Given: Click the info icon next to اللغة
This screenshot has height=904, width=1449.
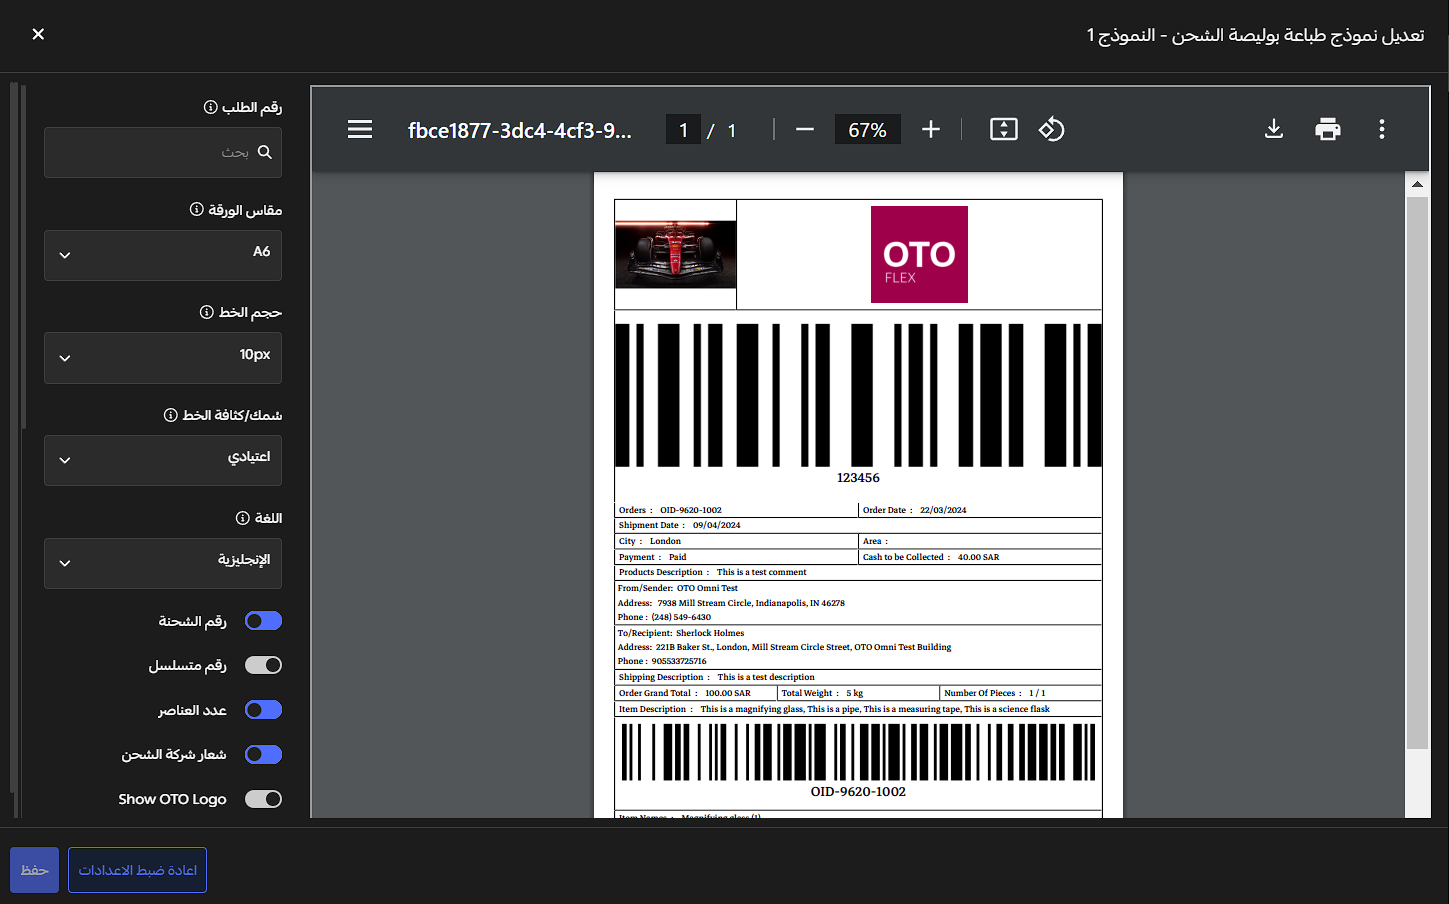Looking at the screenshot, I should pyautogui.click(x=243, y=518).
